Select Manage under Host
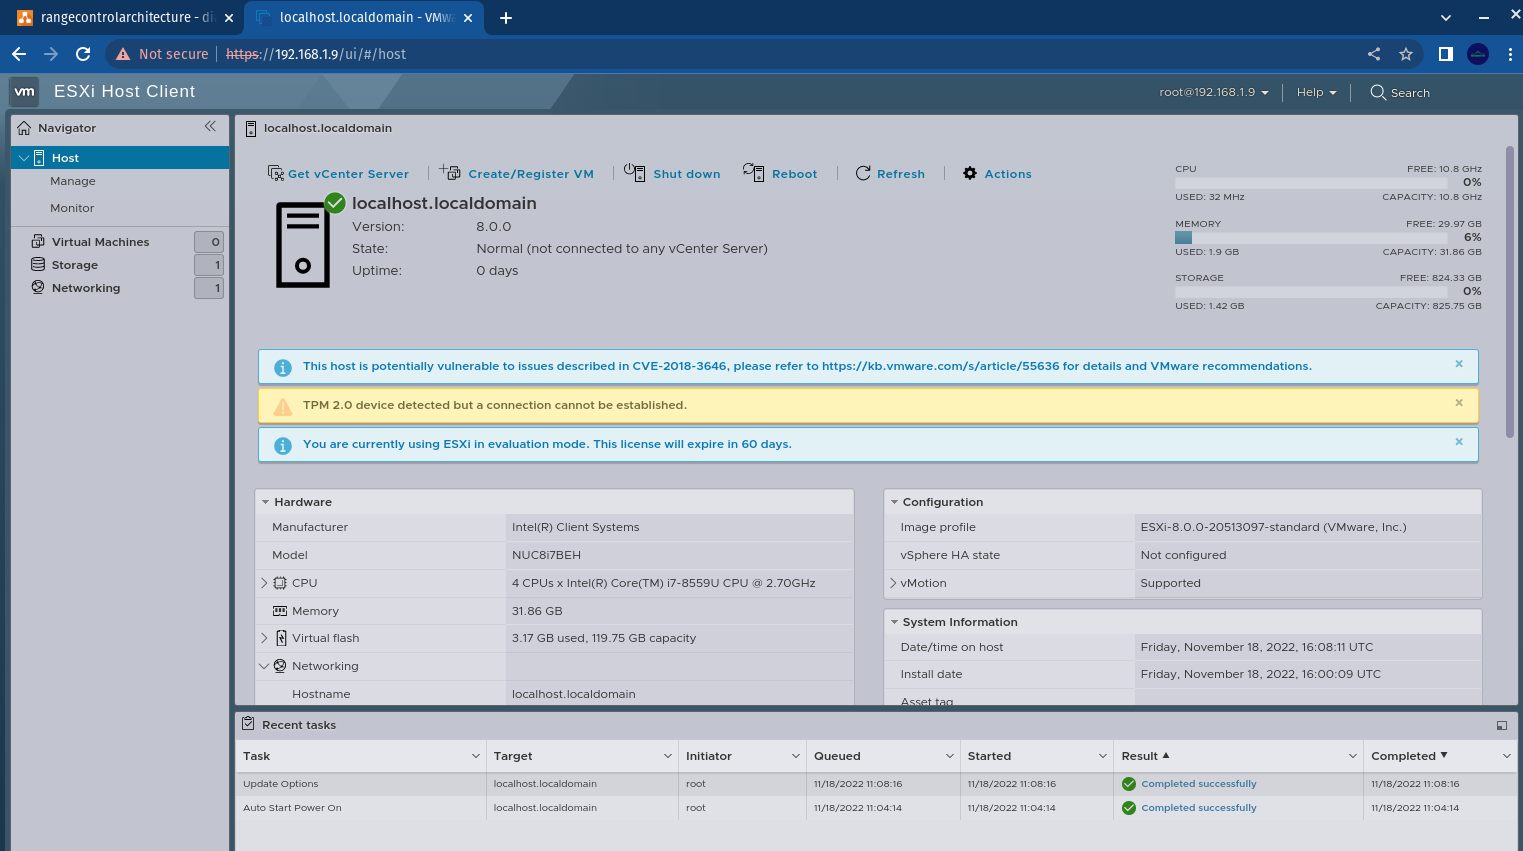This screenshot has width=1523, height=851. pyautogui.click(x=73, y=181)
